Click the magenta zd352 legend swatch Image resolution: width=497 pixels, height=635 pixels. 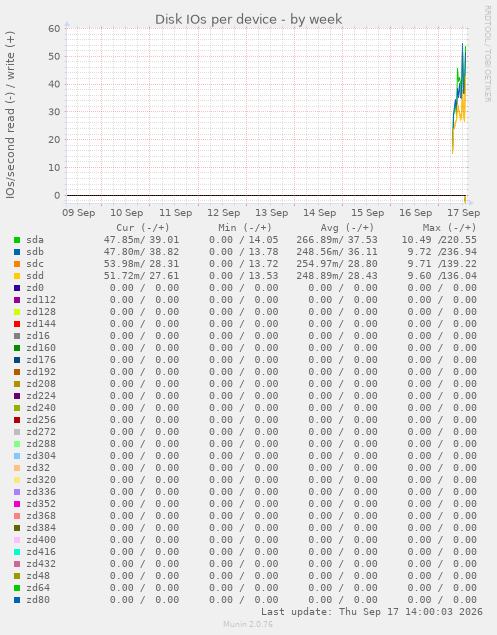(17, 504)
